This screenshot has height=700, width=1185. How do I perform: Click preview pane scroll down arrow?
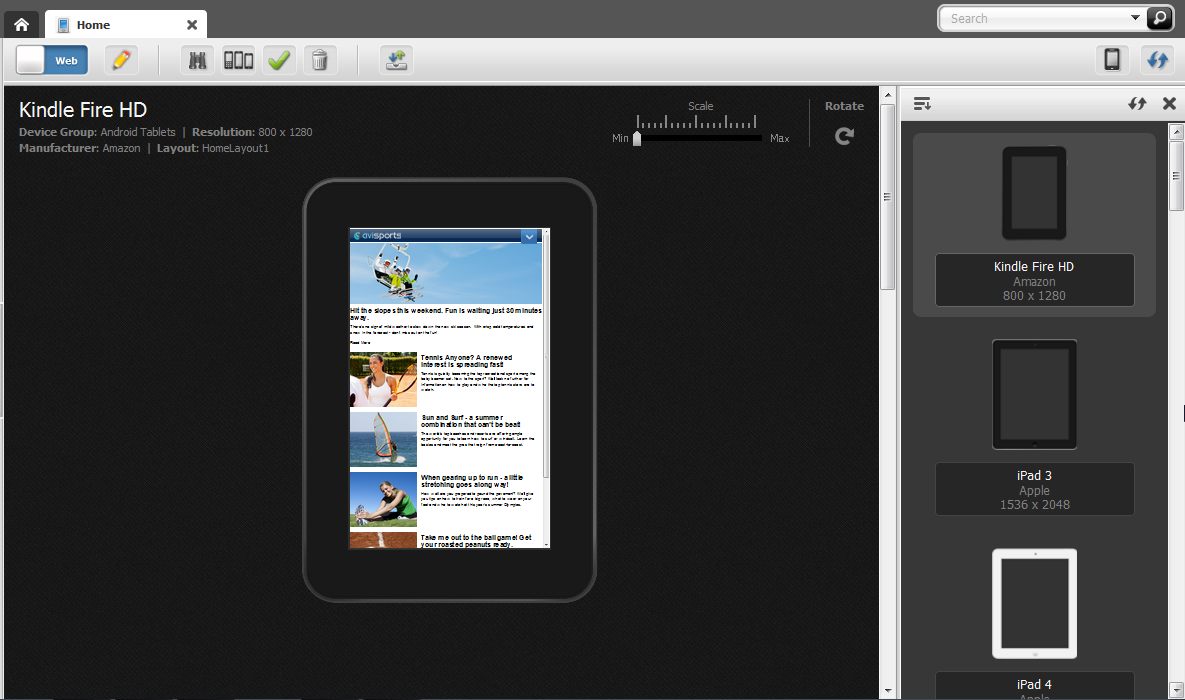click(x=888, y=690)
